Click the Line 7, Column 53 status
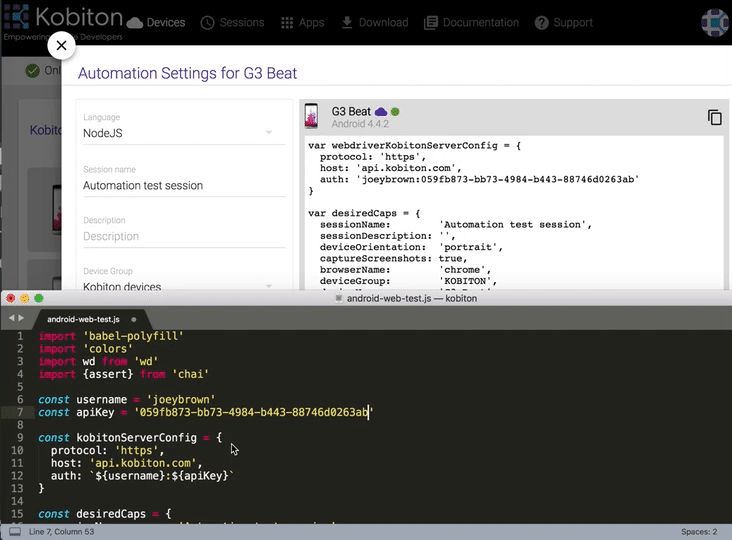 click(61, 532)
